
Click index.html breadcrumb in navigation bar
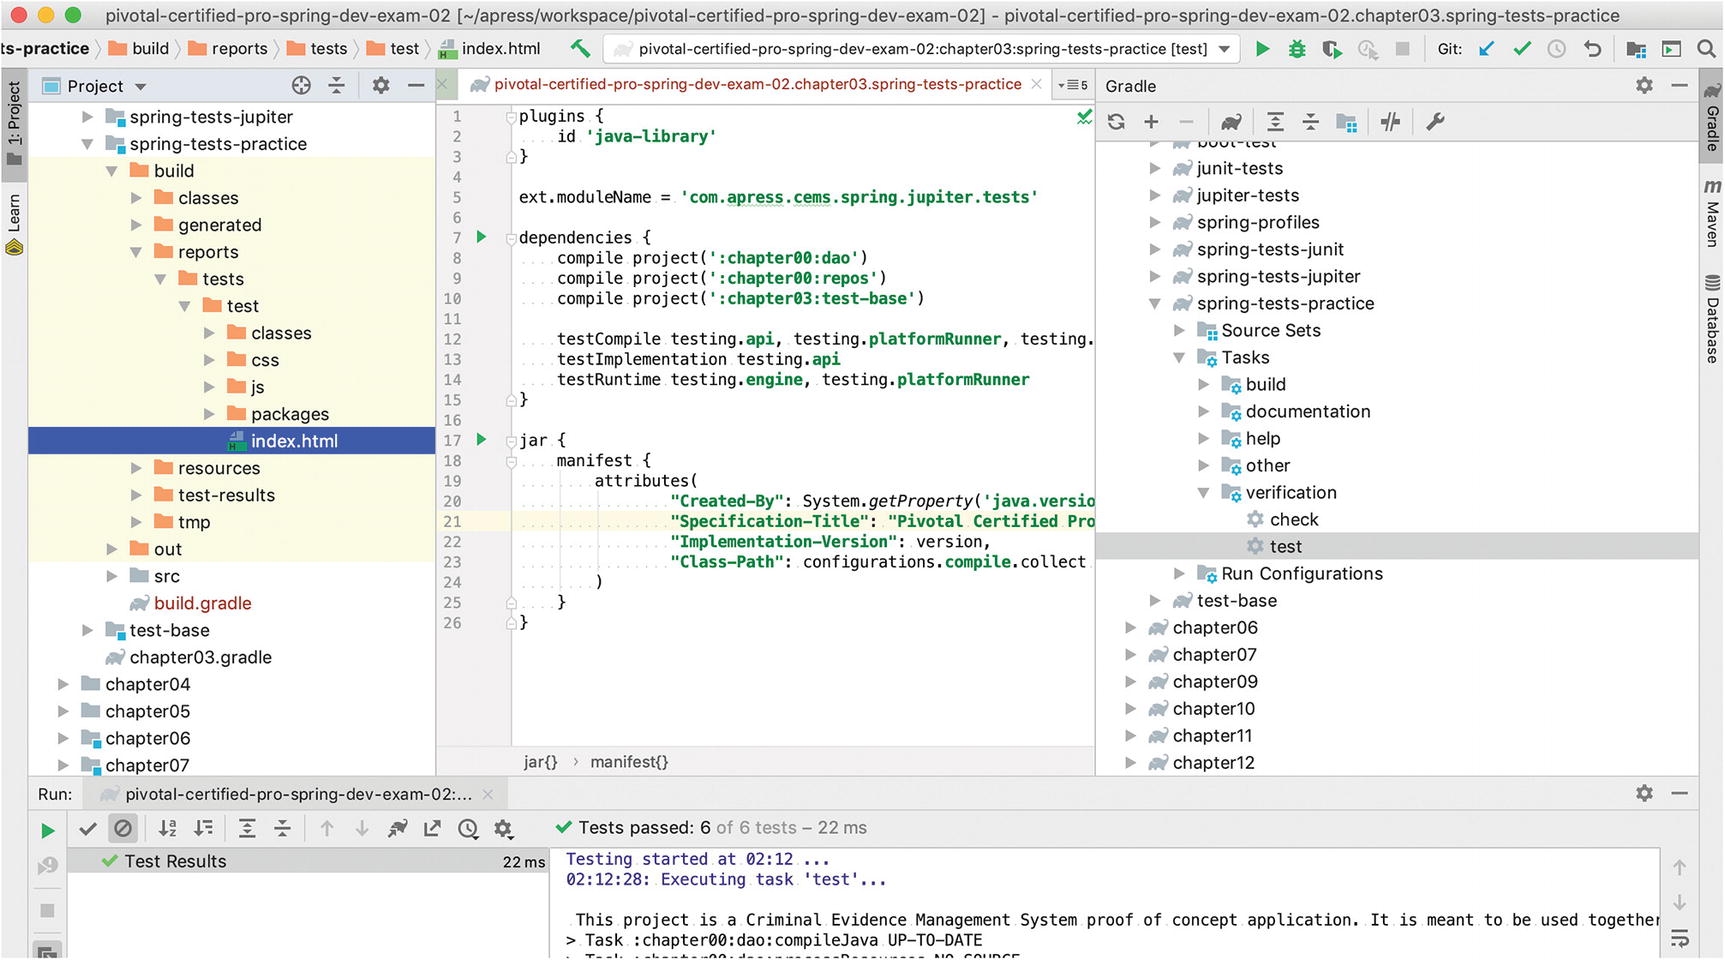tap(490, 48)
